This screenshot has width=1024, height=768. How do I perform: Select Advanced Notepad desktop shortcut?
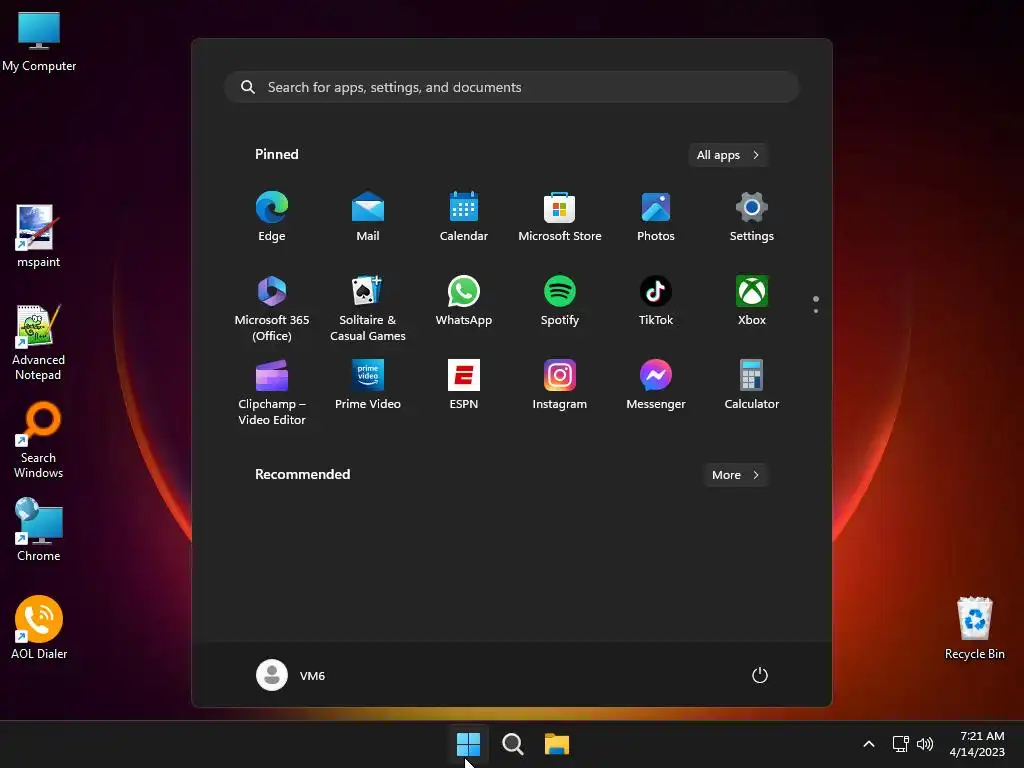pyautogui.click(x=39, y=343)
